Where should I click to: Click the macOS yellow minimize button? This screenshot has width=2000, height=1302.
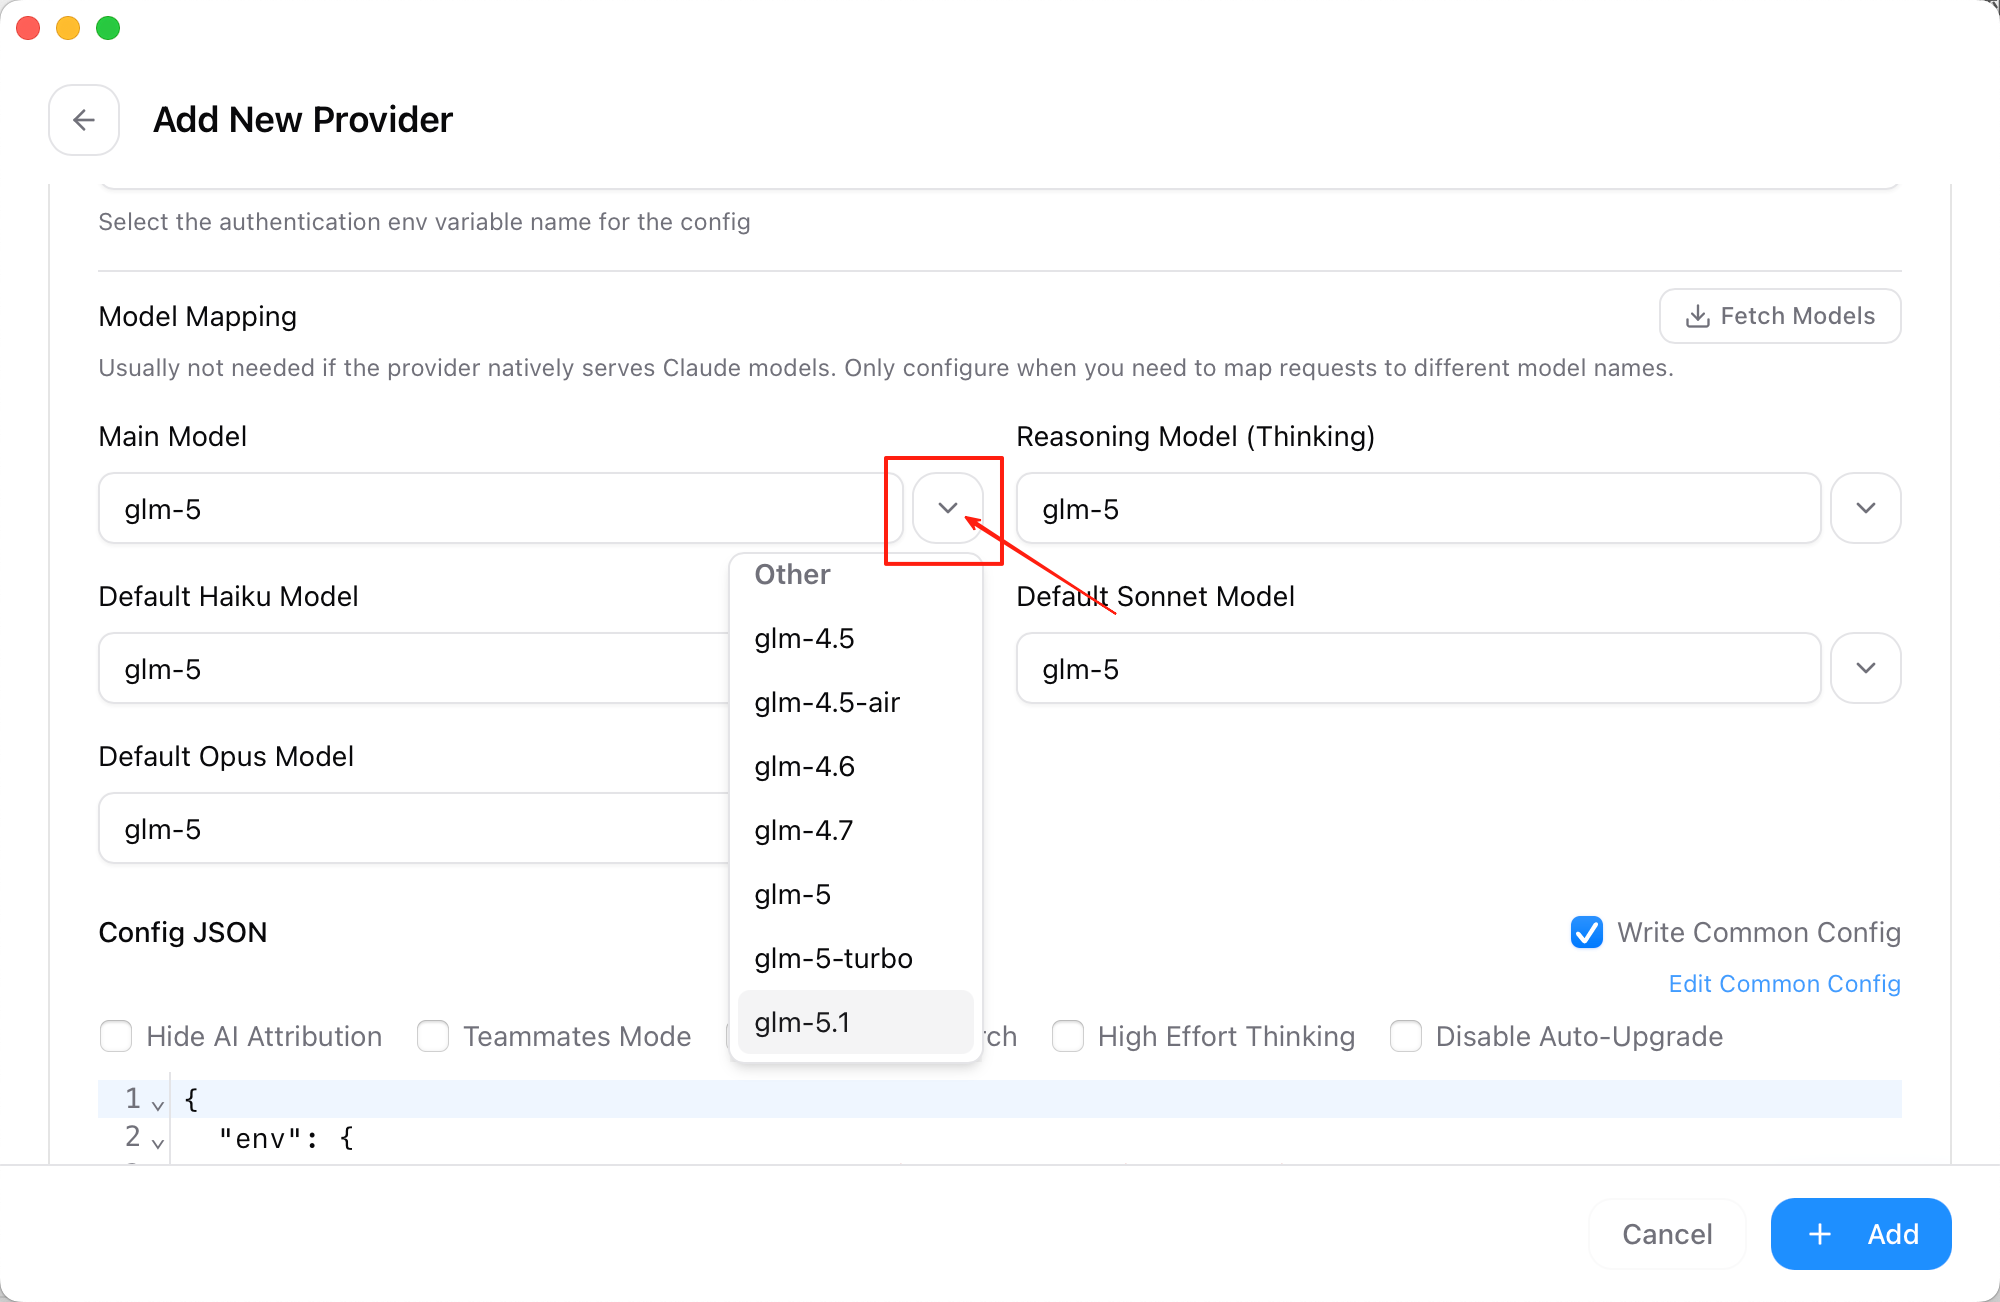click(x=68, y=28)
